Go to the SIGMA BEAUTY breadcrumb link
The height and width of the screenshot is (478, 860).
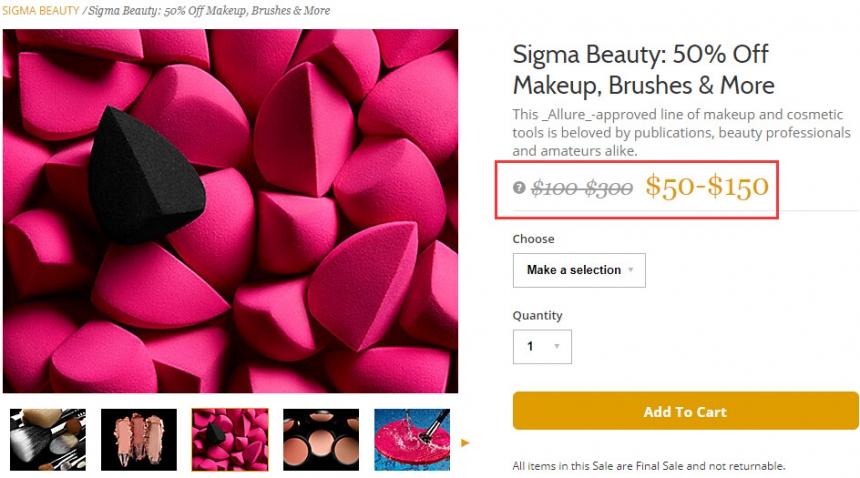[40, 11]
